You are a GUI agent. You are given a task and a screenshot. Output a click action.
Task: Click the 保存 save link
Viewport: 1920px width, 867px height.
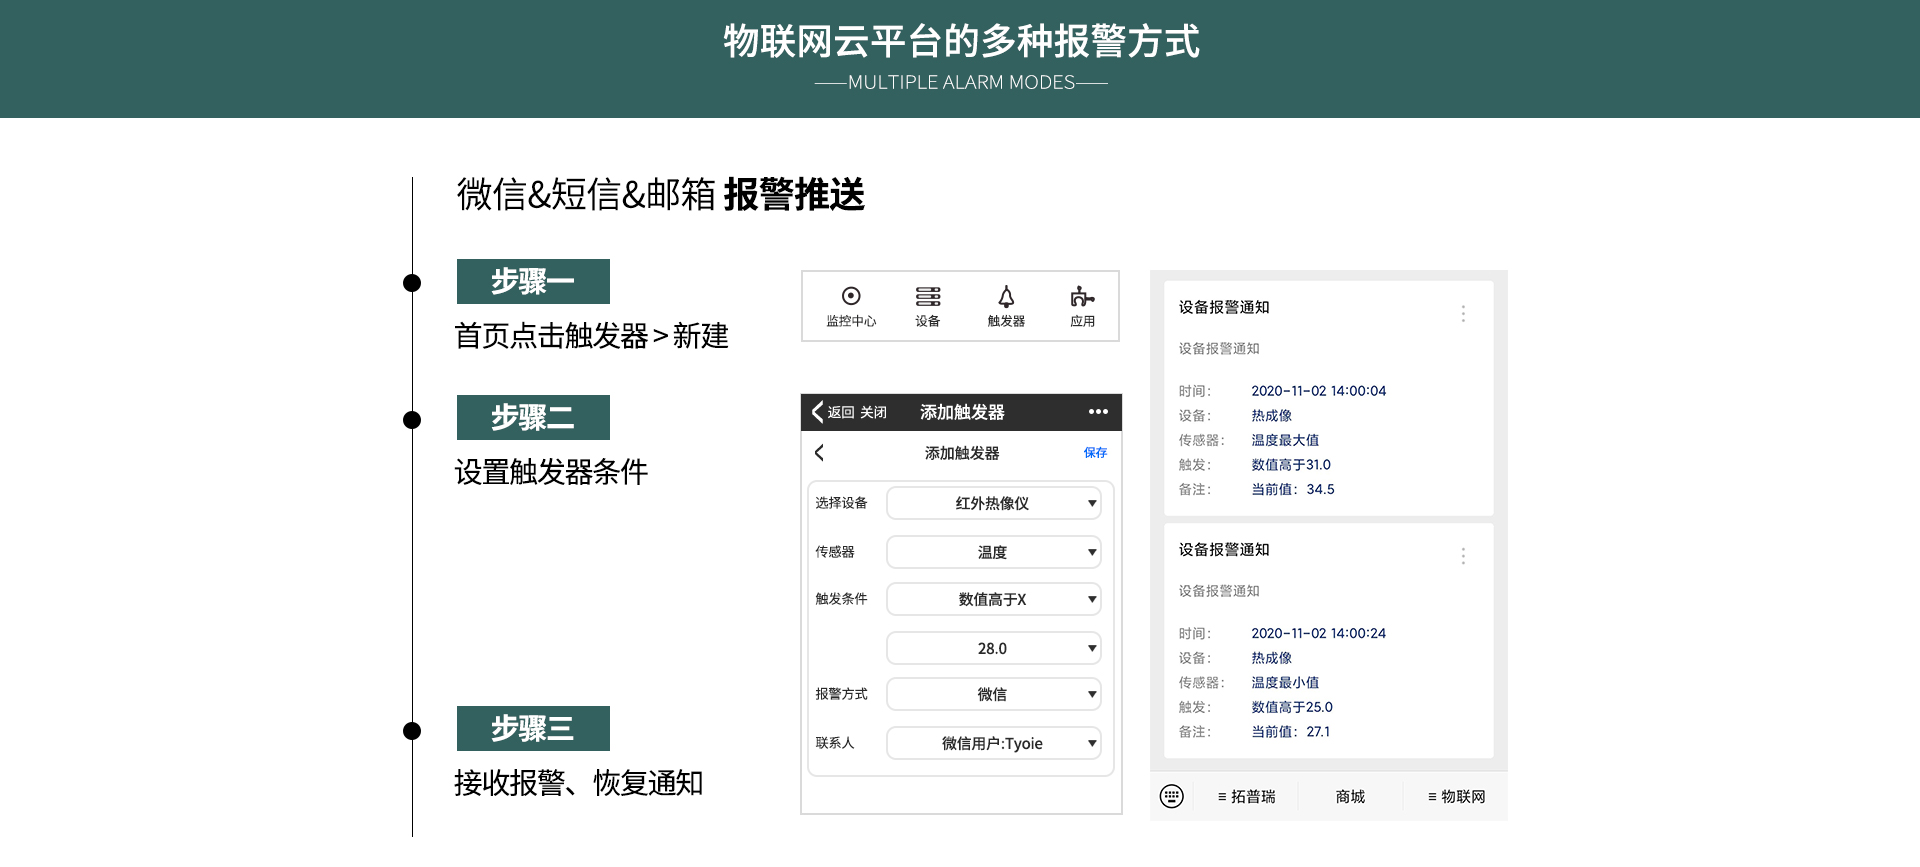[1095, 453]
